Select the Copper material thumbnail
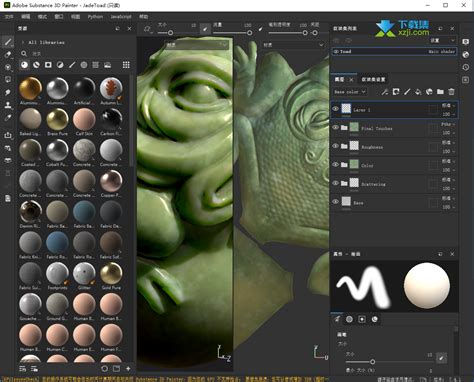This screenshot has width=474, height=382. click(x=111, y=182)
